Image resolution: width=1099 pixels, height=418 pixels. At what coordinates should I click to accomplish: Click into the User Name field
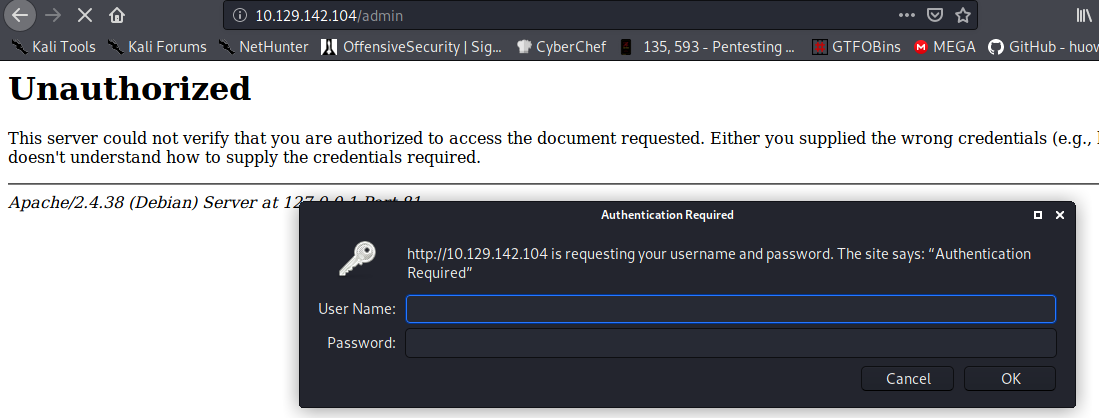pyautogui.click(x=730, y=308)
